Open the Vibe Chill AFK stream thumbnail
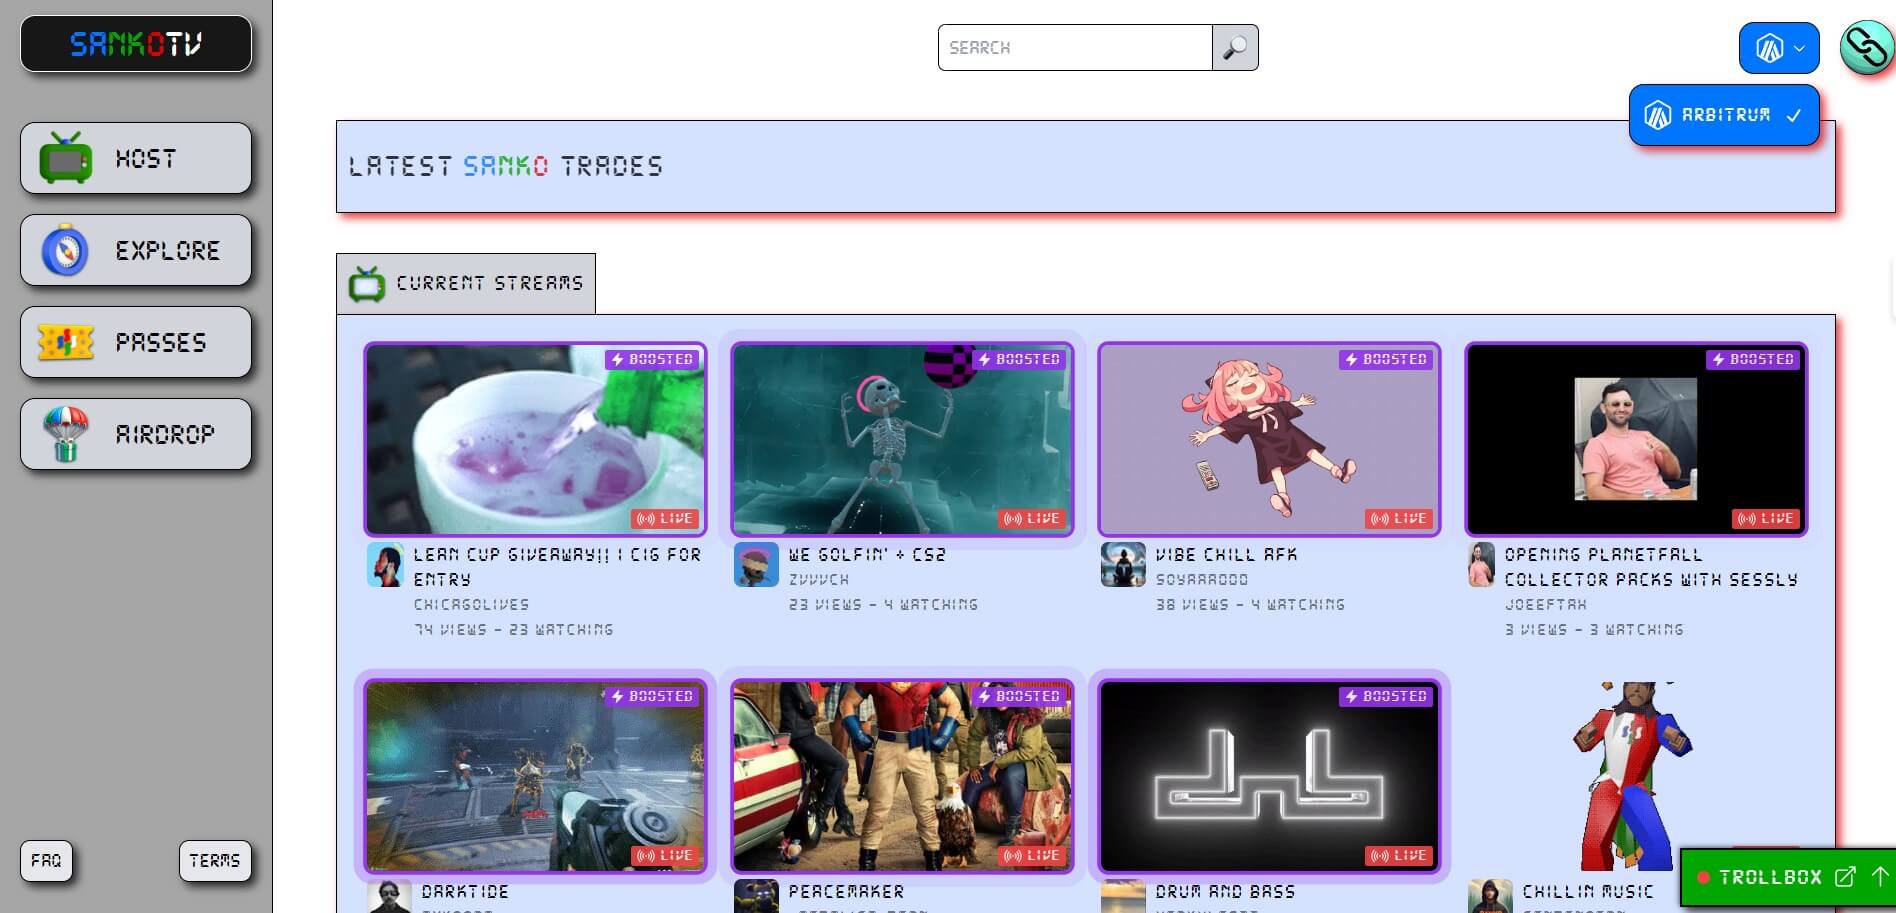 [x=1270, y=439]
